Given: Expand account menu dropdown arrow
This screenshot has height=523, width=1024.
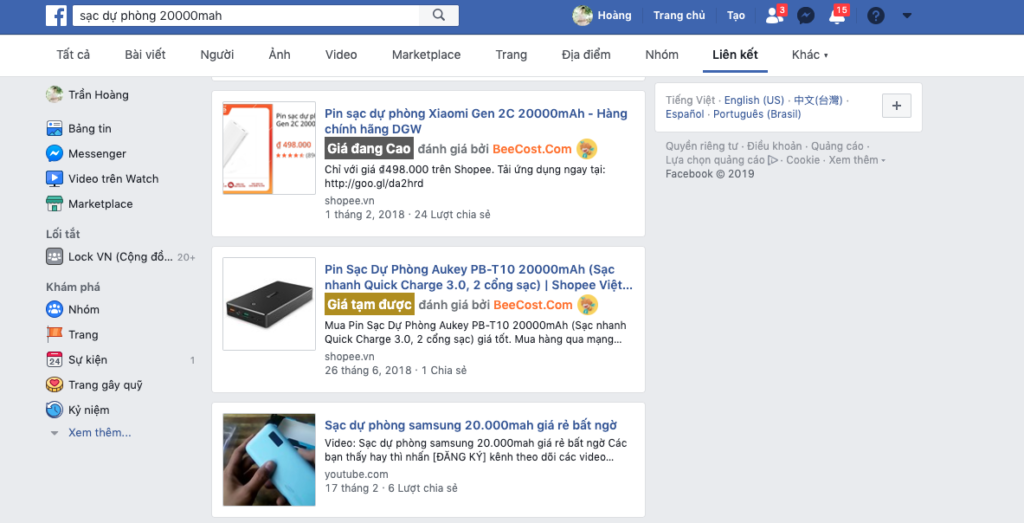Looking at the screenshot, I should 907,16.
